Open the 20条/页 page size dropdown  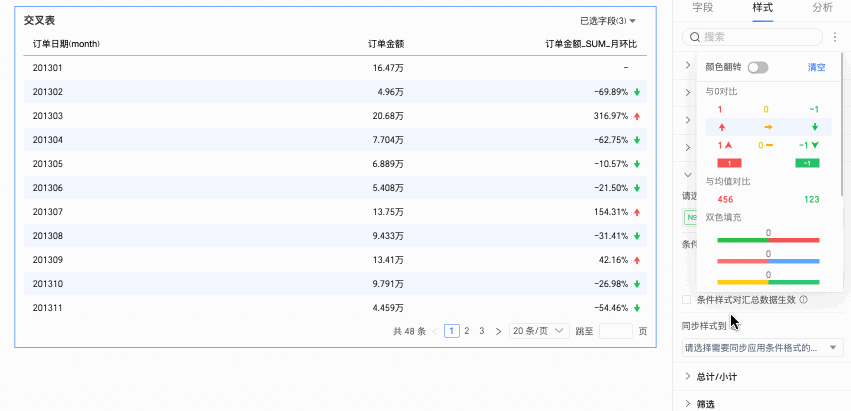point(539,331)
